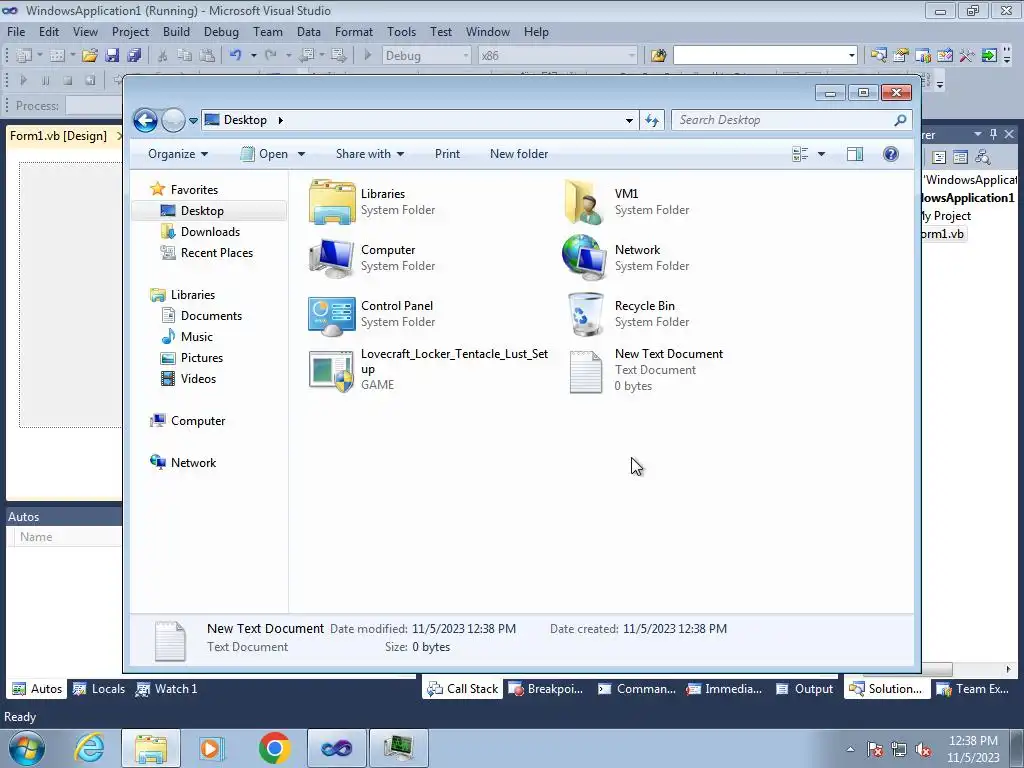Open the File menu in Visual Studio

pyautogui.click(x=16, y=31)
